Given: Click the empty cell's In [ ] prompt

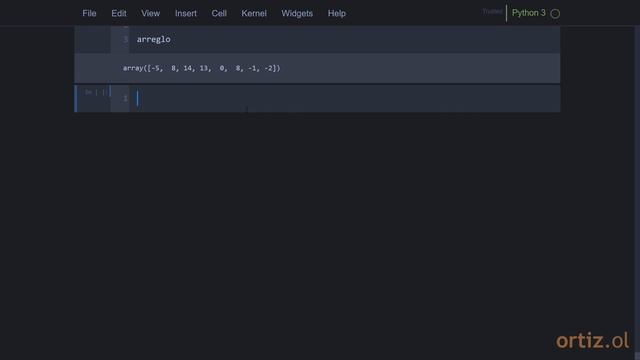Looking at the screenshot, I should pos(96,93).
